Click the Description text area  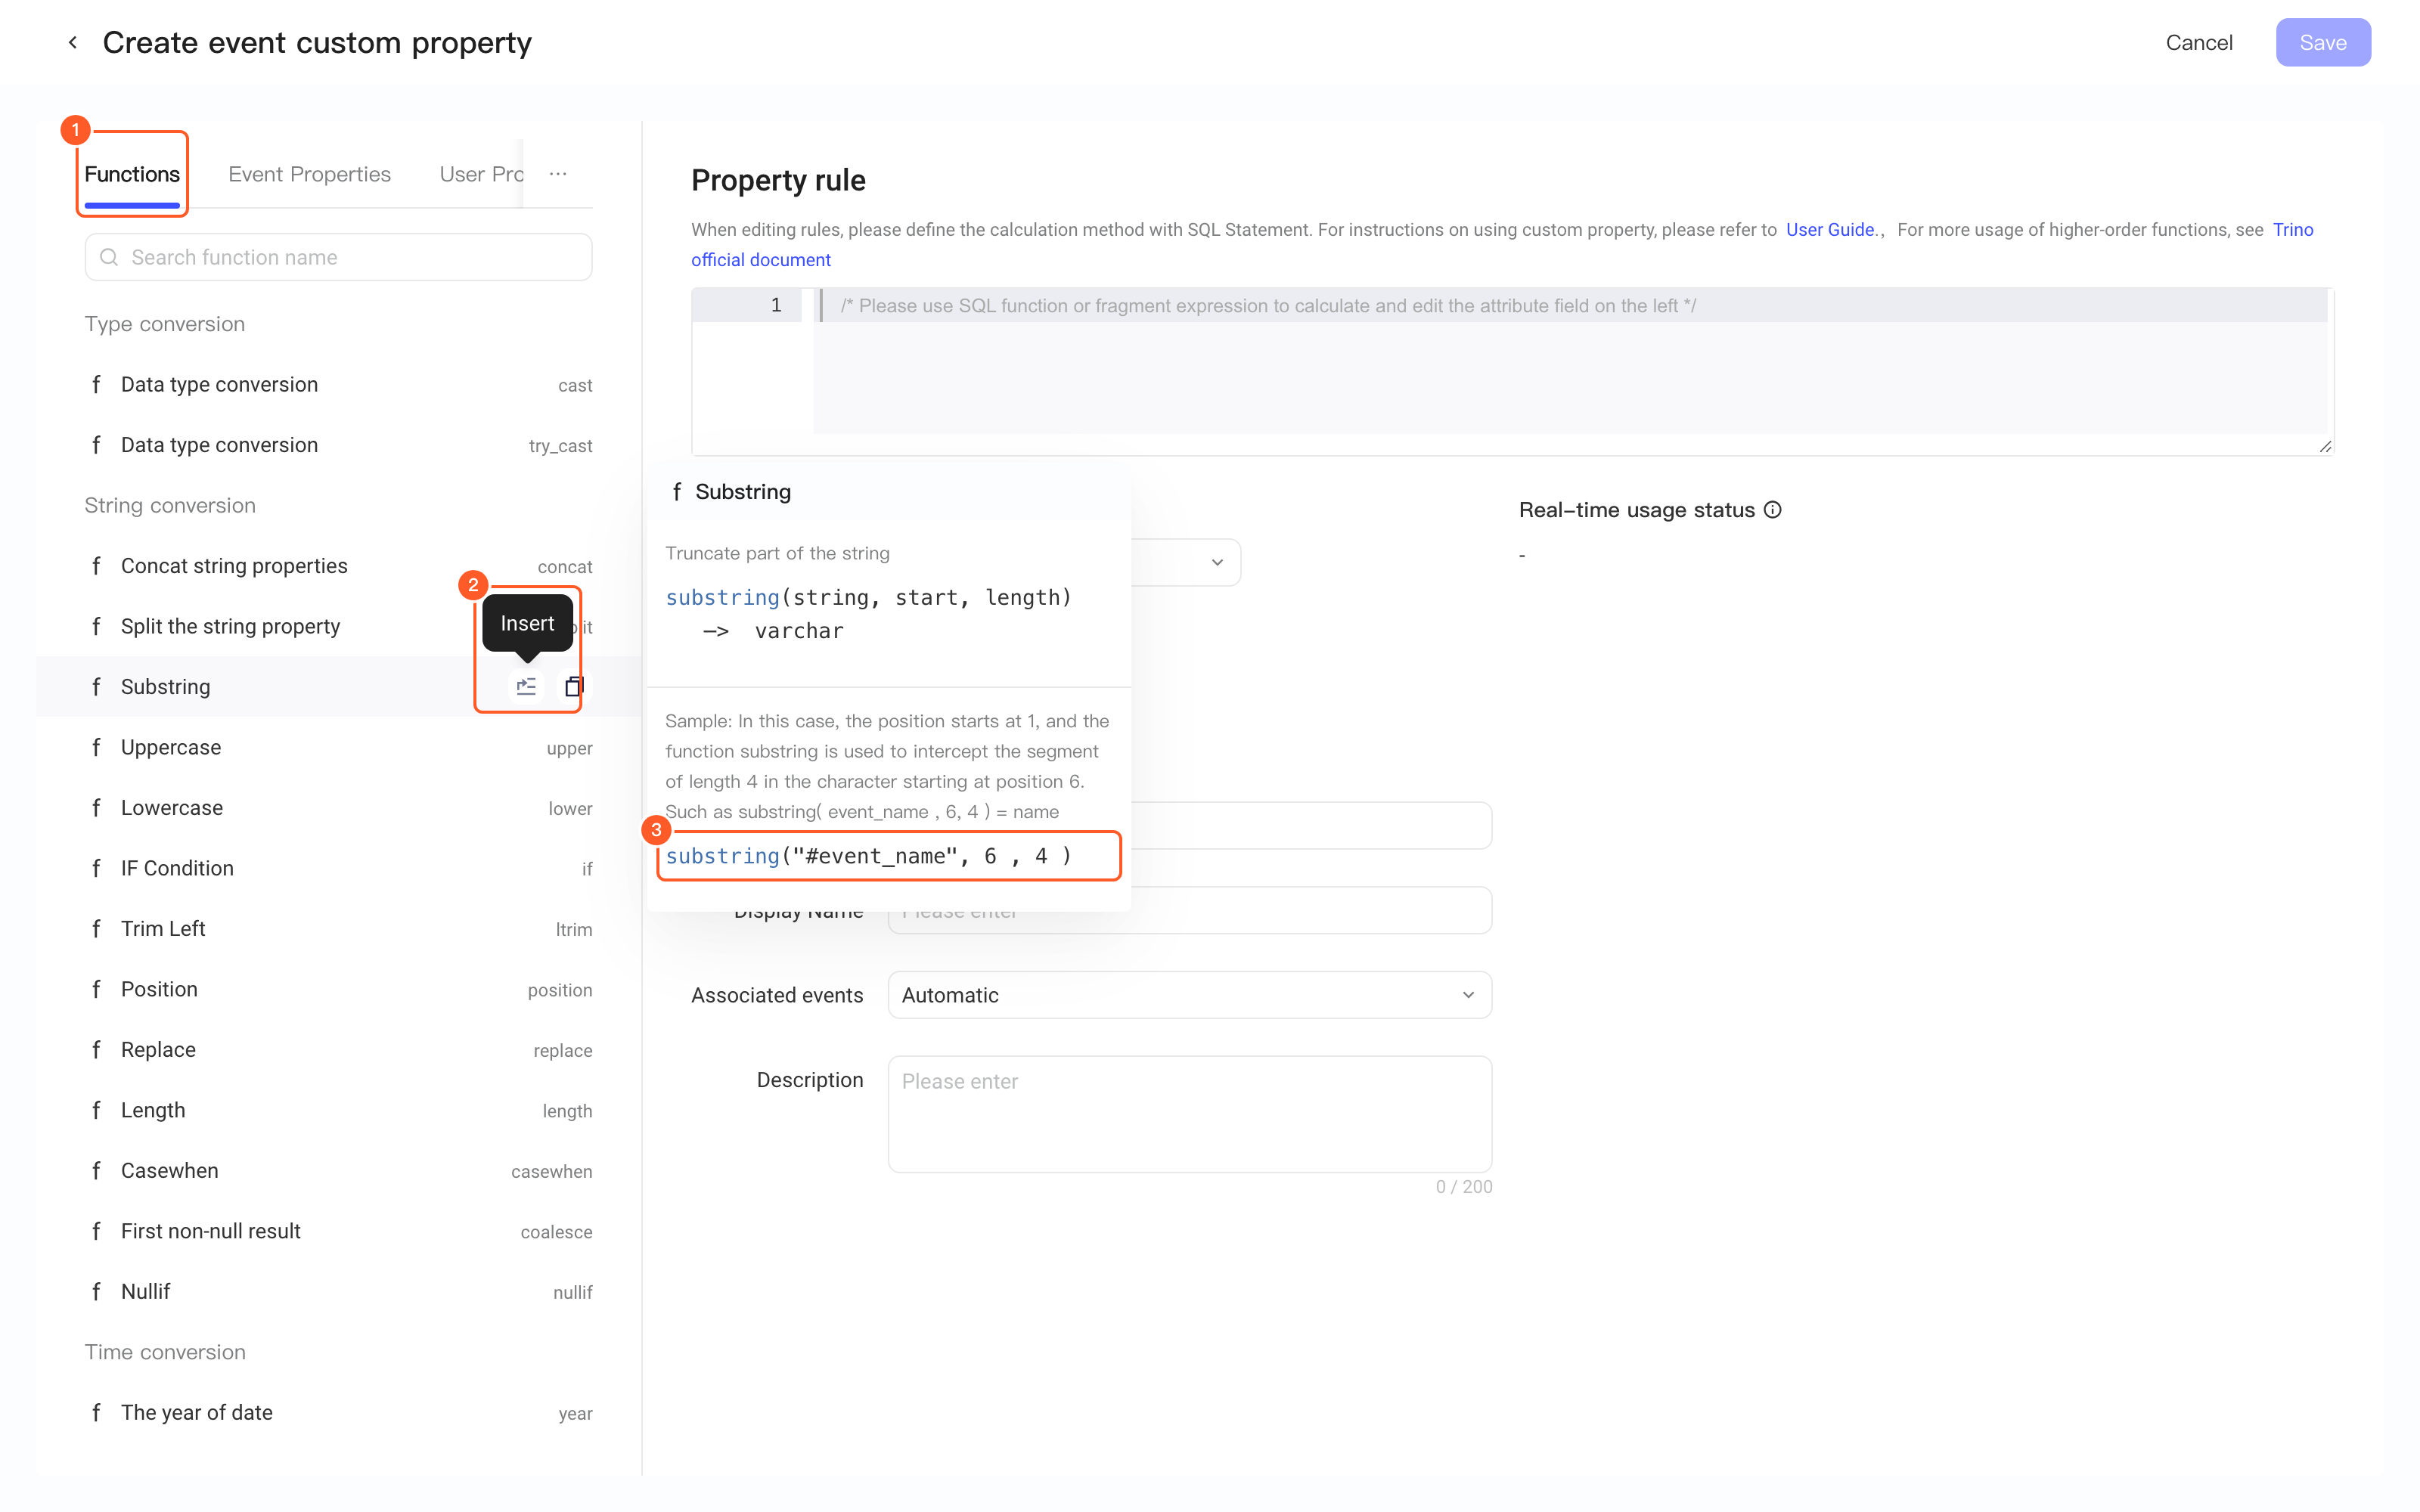[x=1189, y=1114]
